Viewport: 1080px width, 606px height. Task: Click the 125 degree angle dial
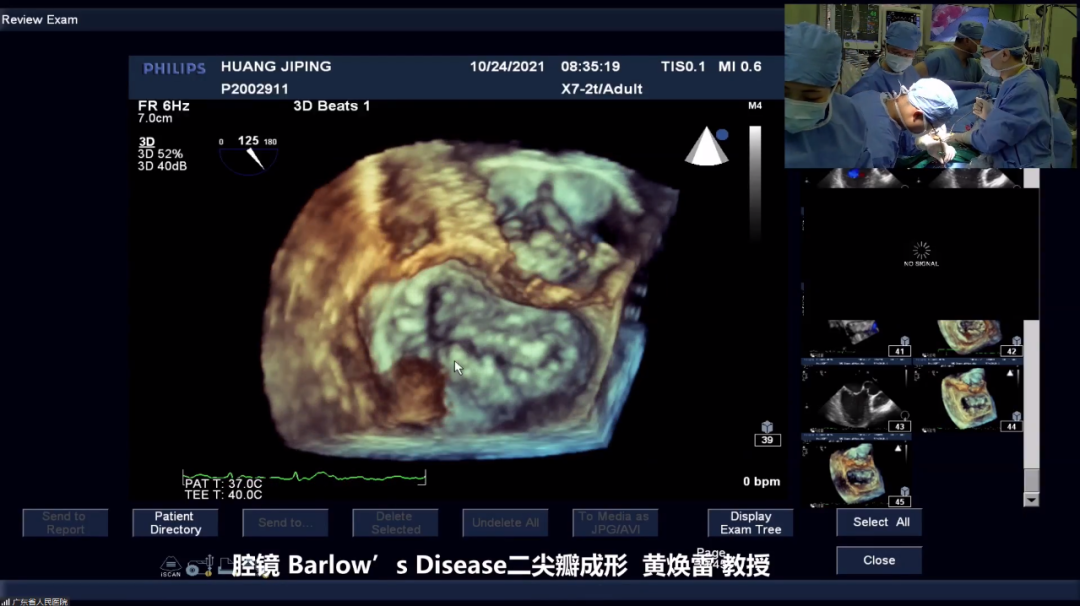point(248,154)
